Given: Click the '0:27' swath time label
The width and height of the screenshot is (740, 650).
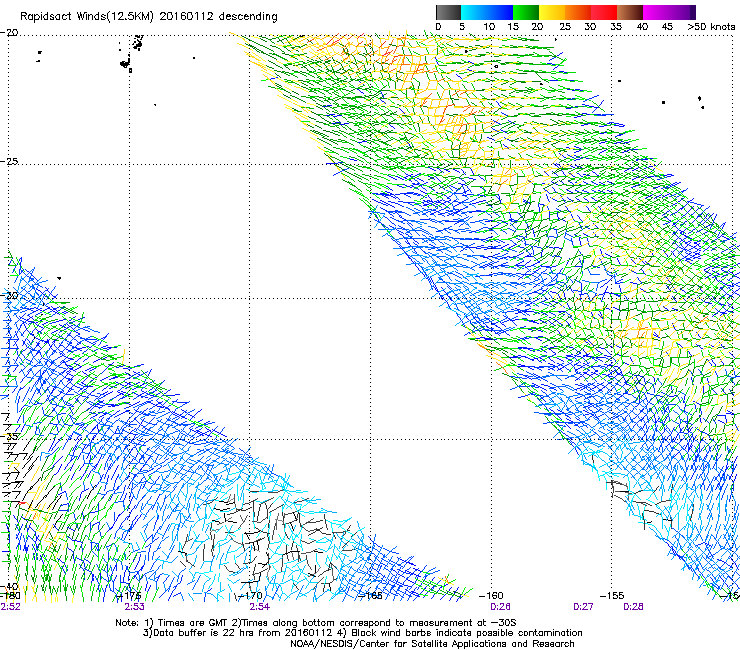Looking at the screenshot, I should [583, 607].
